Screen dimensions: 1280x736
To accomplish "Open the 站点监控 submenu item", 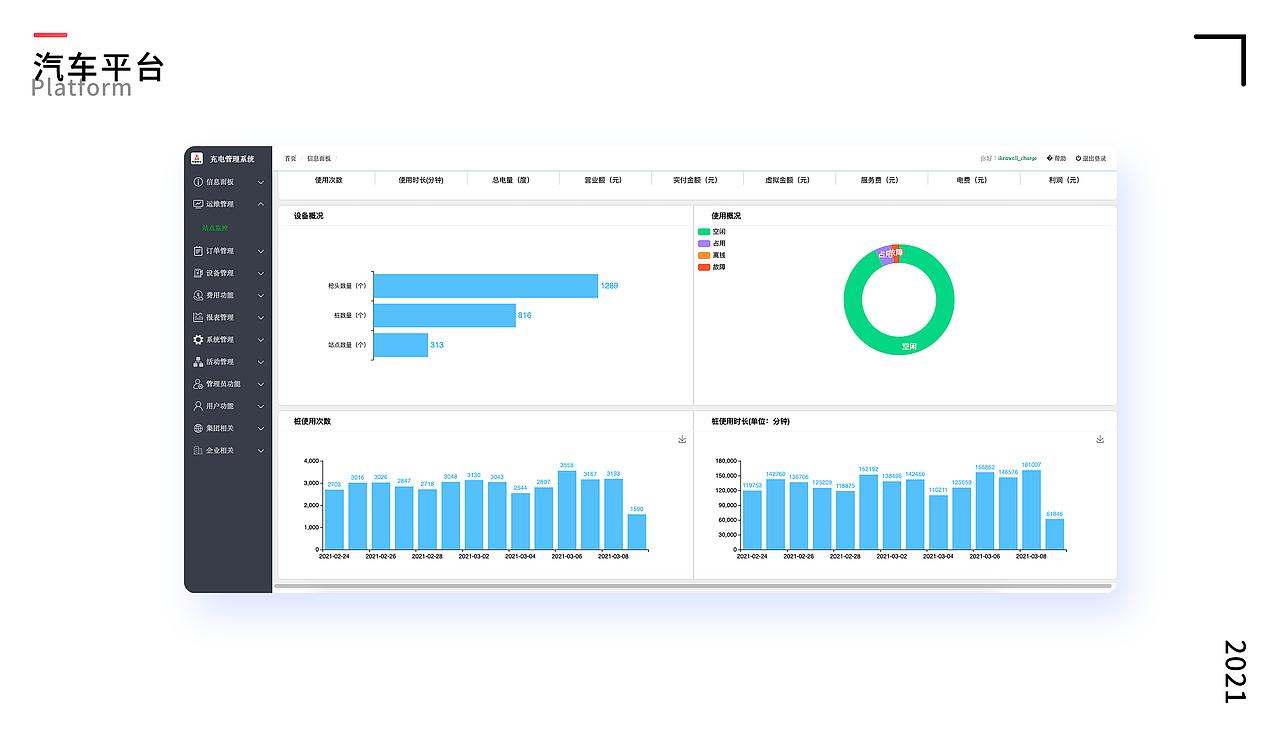I will tap(215, 228).
